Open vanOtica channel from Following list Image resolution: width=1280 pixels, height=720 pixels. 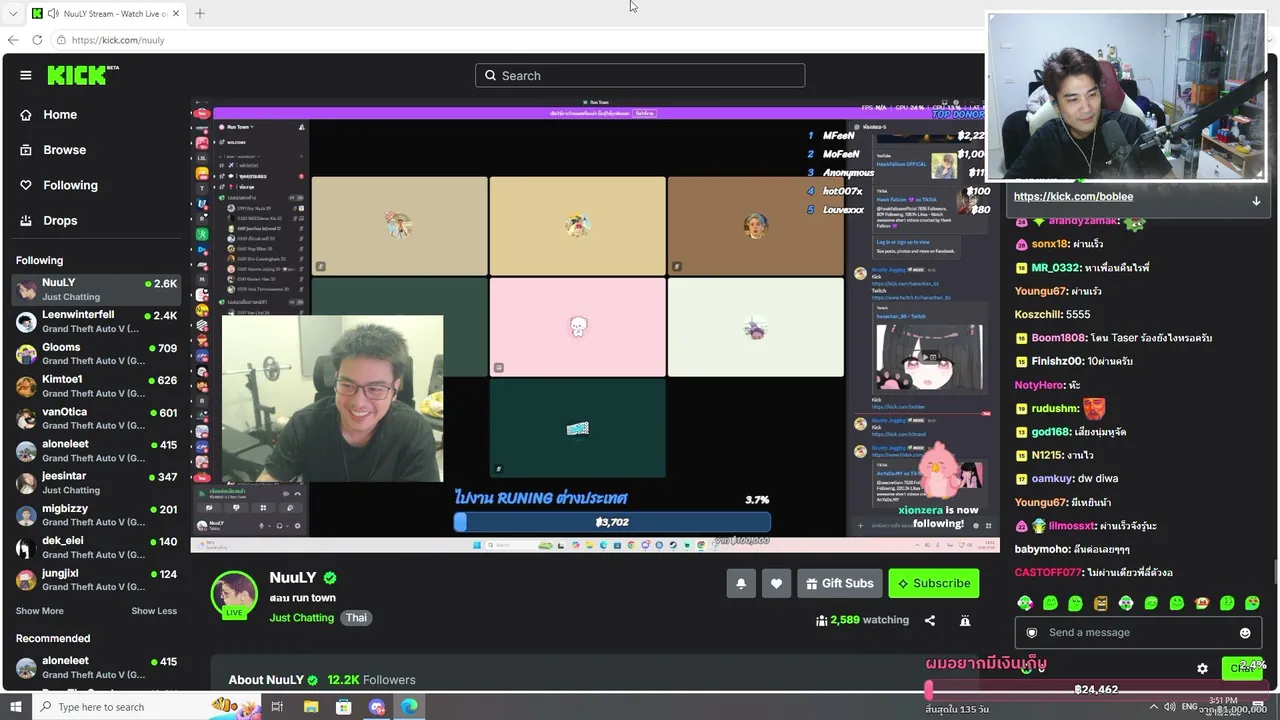[x=96, y=418]
